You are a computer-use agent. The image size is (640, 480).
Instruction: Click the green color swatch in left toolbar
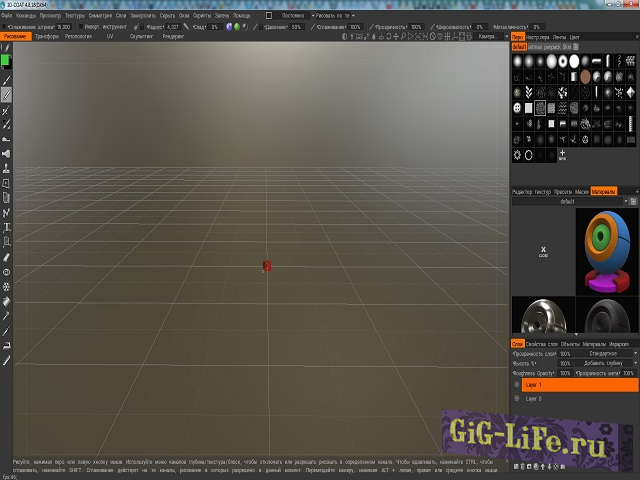pos(6,61)
